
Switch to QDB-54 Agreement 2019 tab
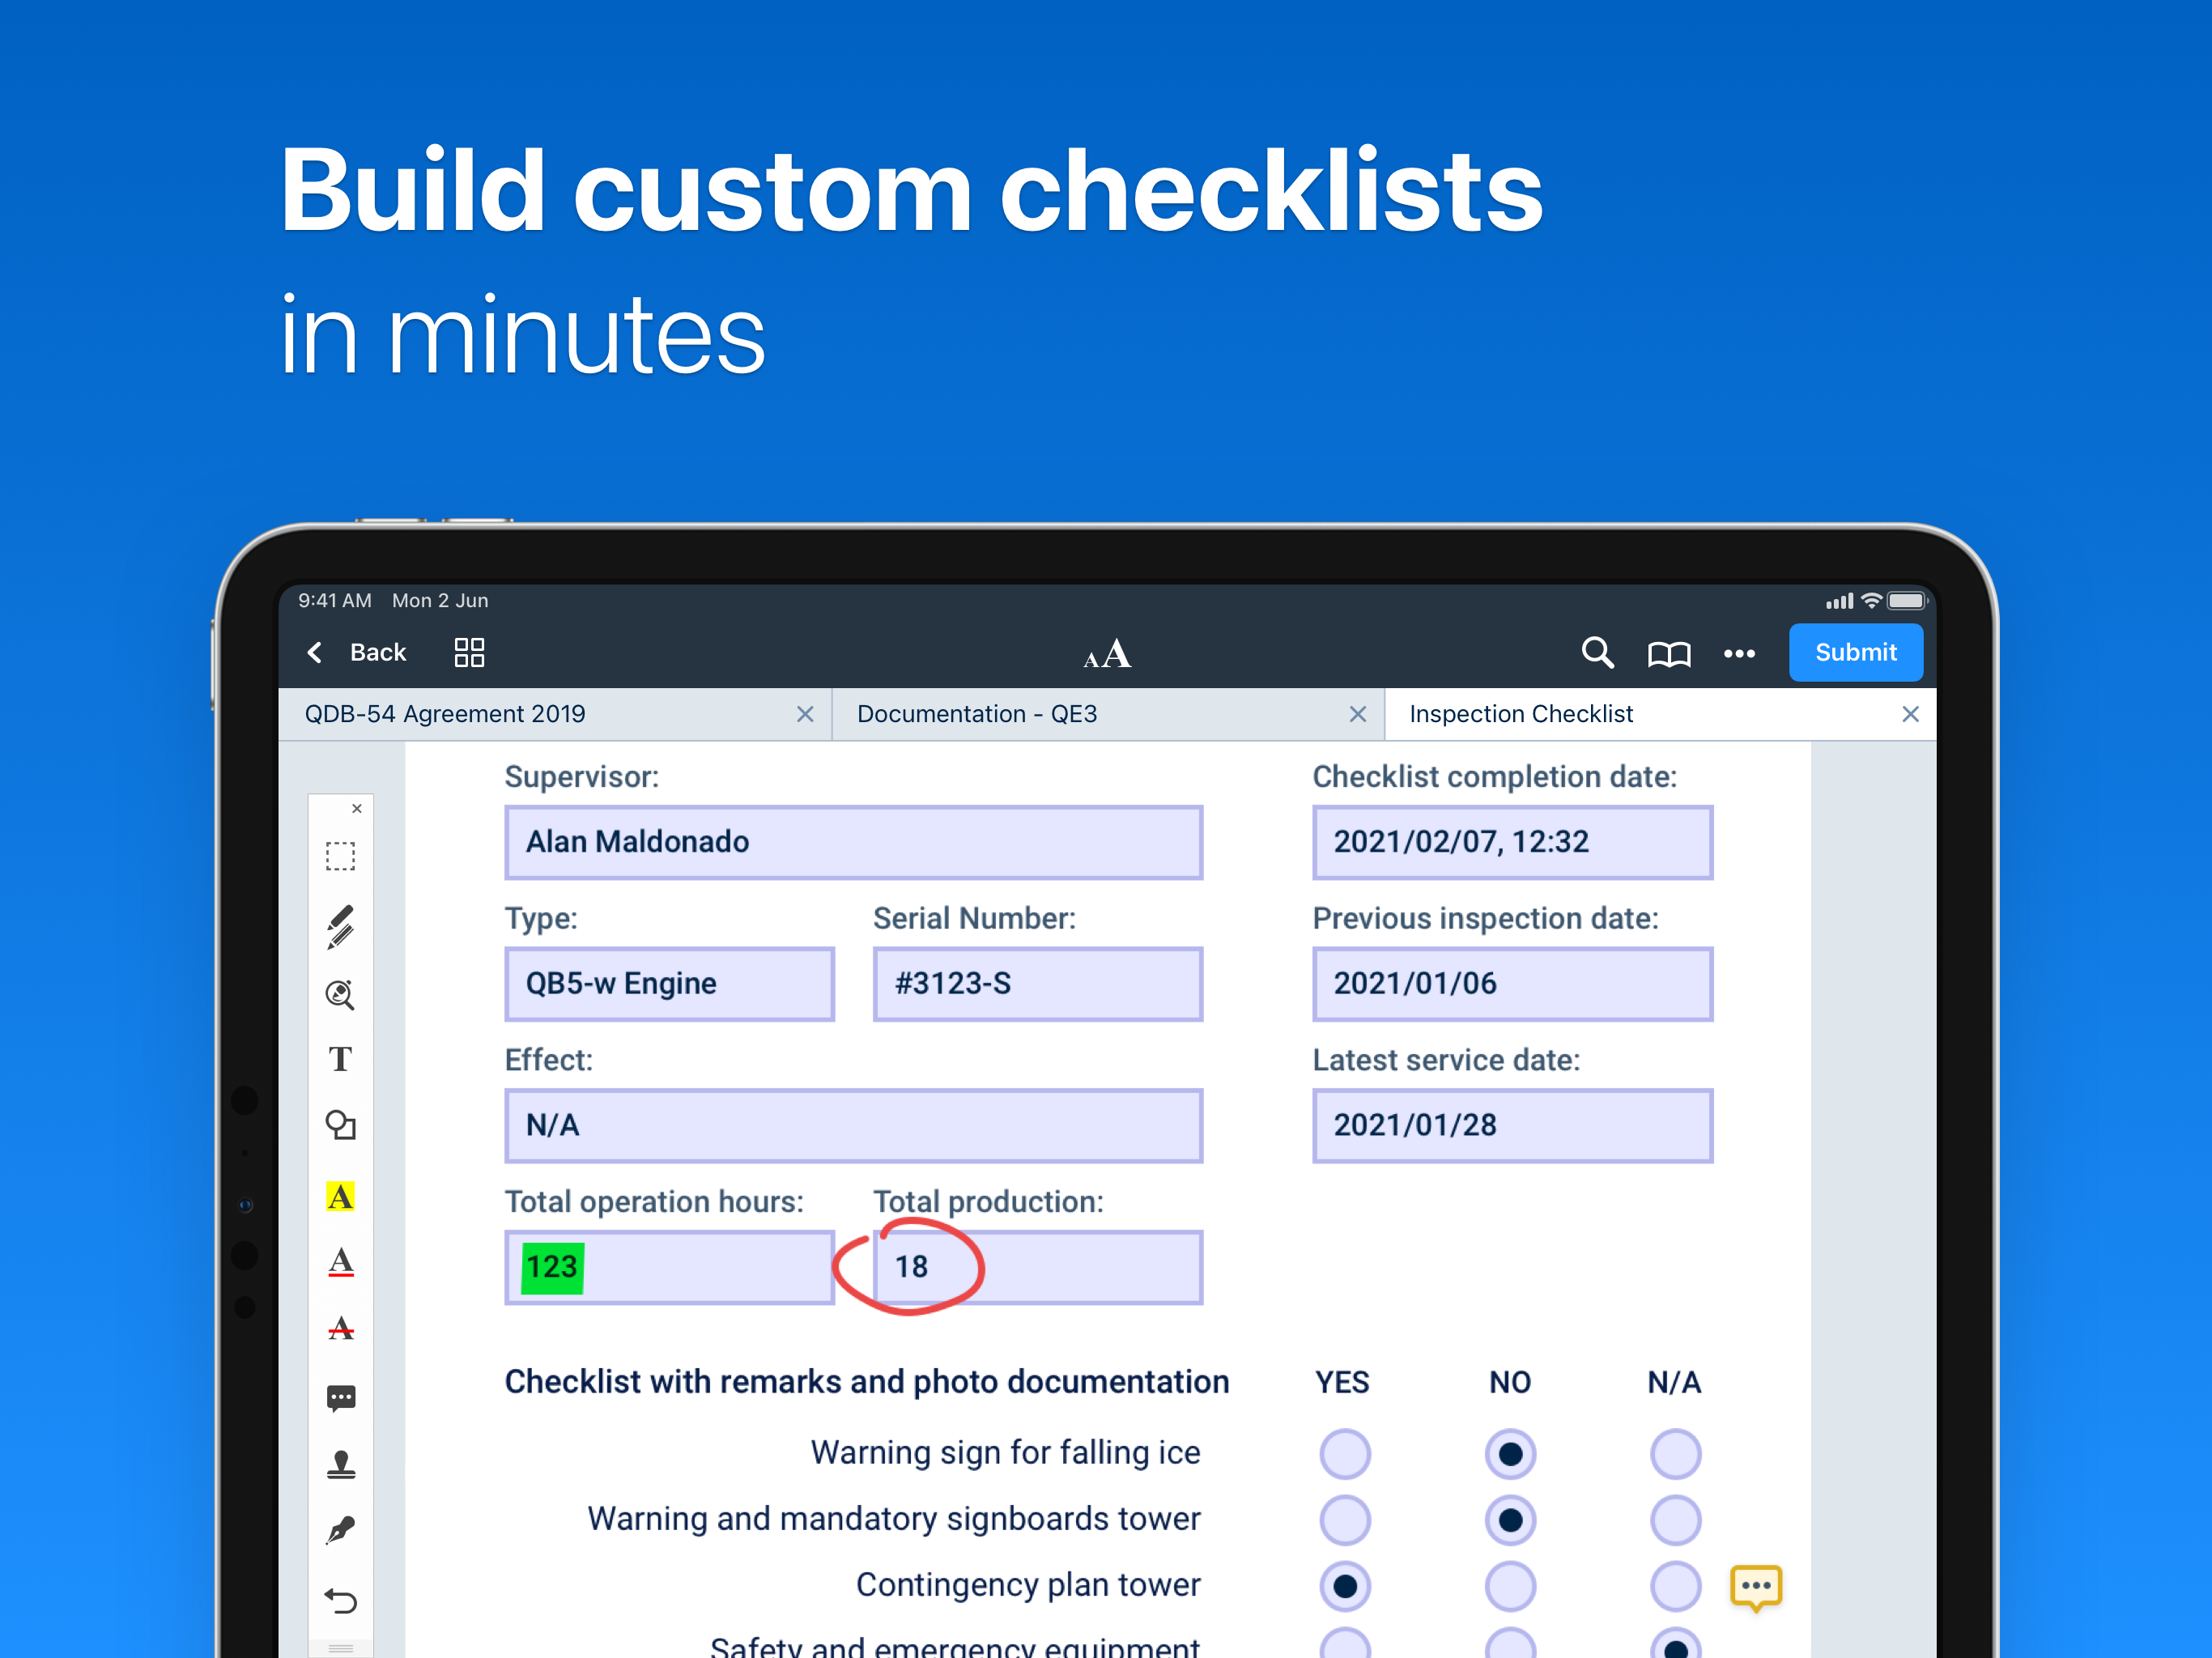[445, 714]
